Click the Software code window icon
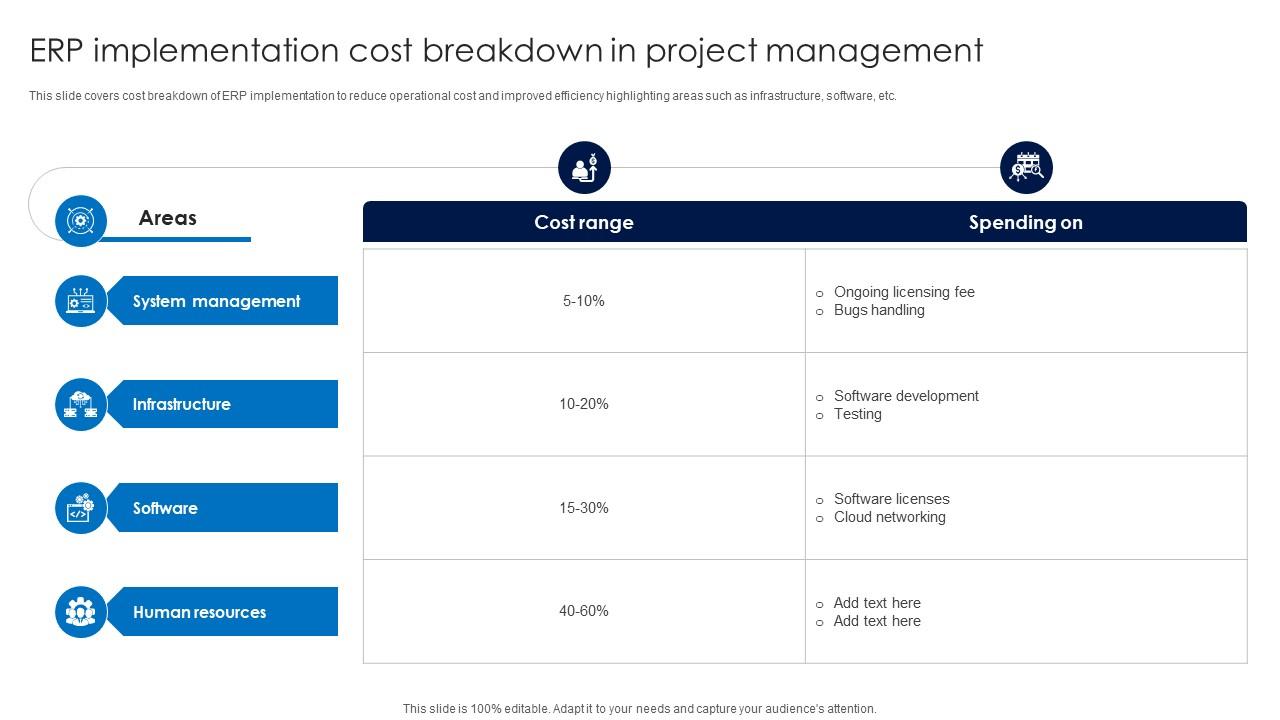Screen dimensions: 1280x720 (x=80, y=508)
